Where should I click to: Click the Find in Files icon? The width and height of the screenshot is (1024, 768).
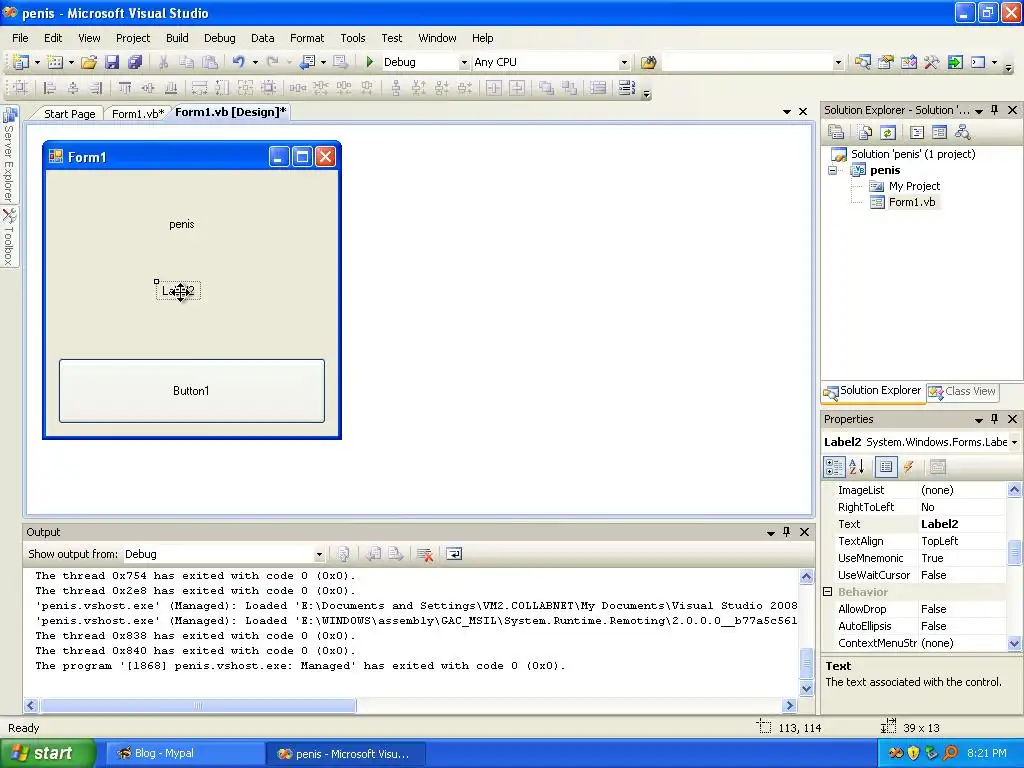(648, 62)
